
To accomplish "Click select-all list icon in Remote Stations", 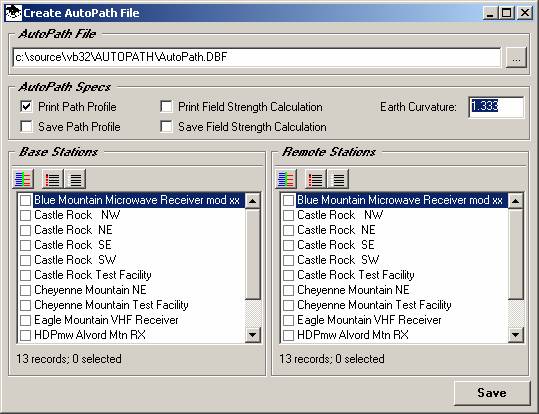I will click(x=316, y=179).
